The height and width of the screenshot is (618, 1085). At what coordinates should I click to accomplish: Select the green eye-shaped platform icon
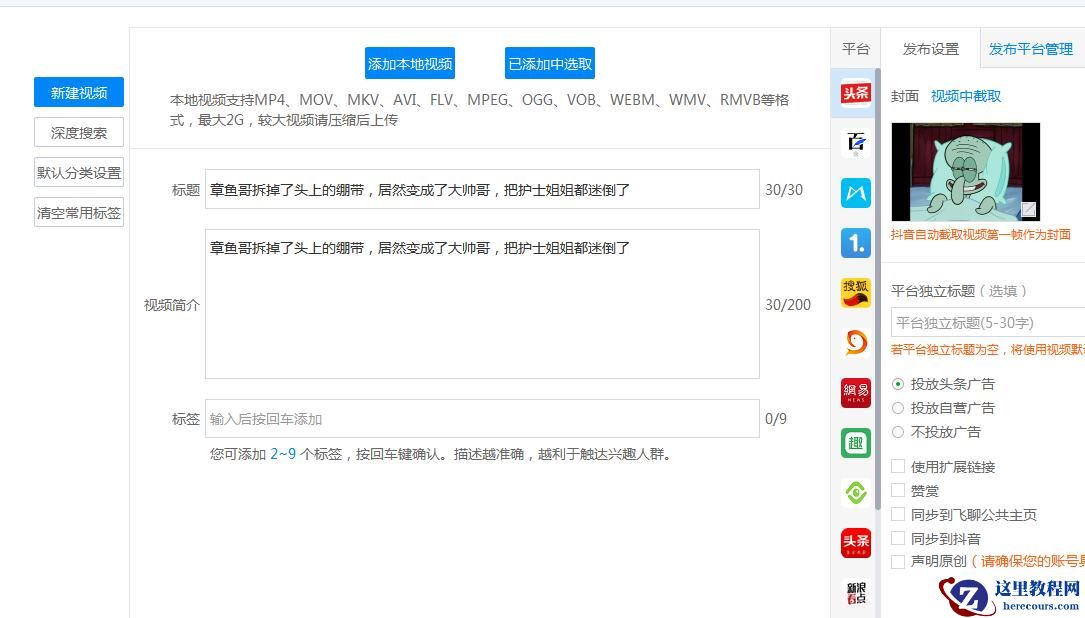855,493
